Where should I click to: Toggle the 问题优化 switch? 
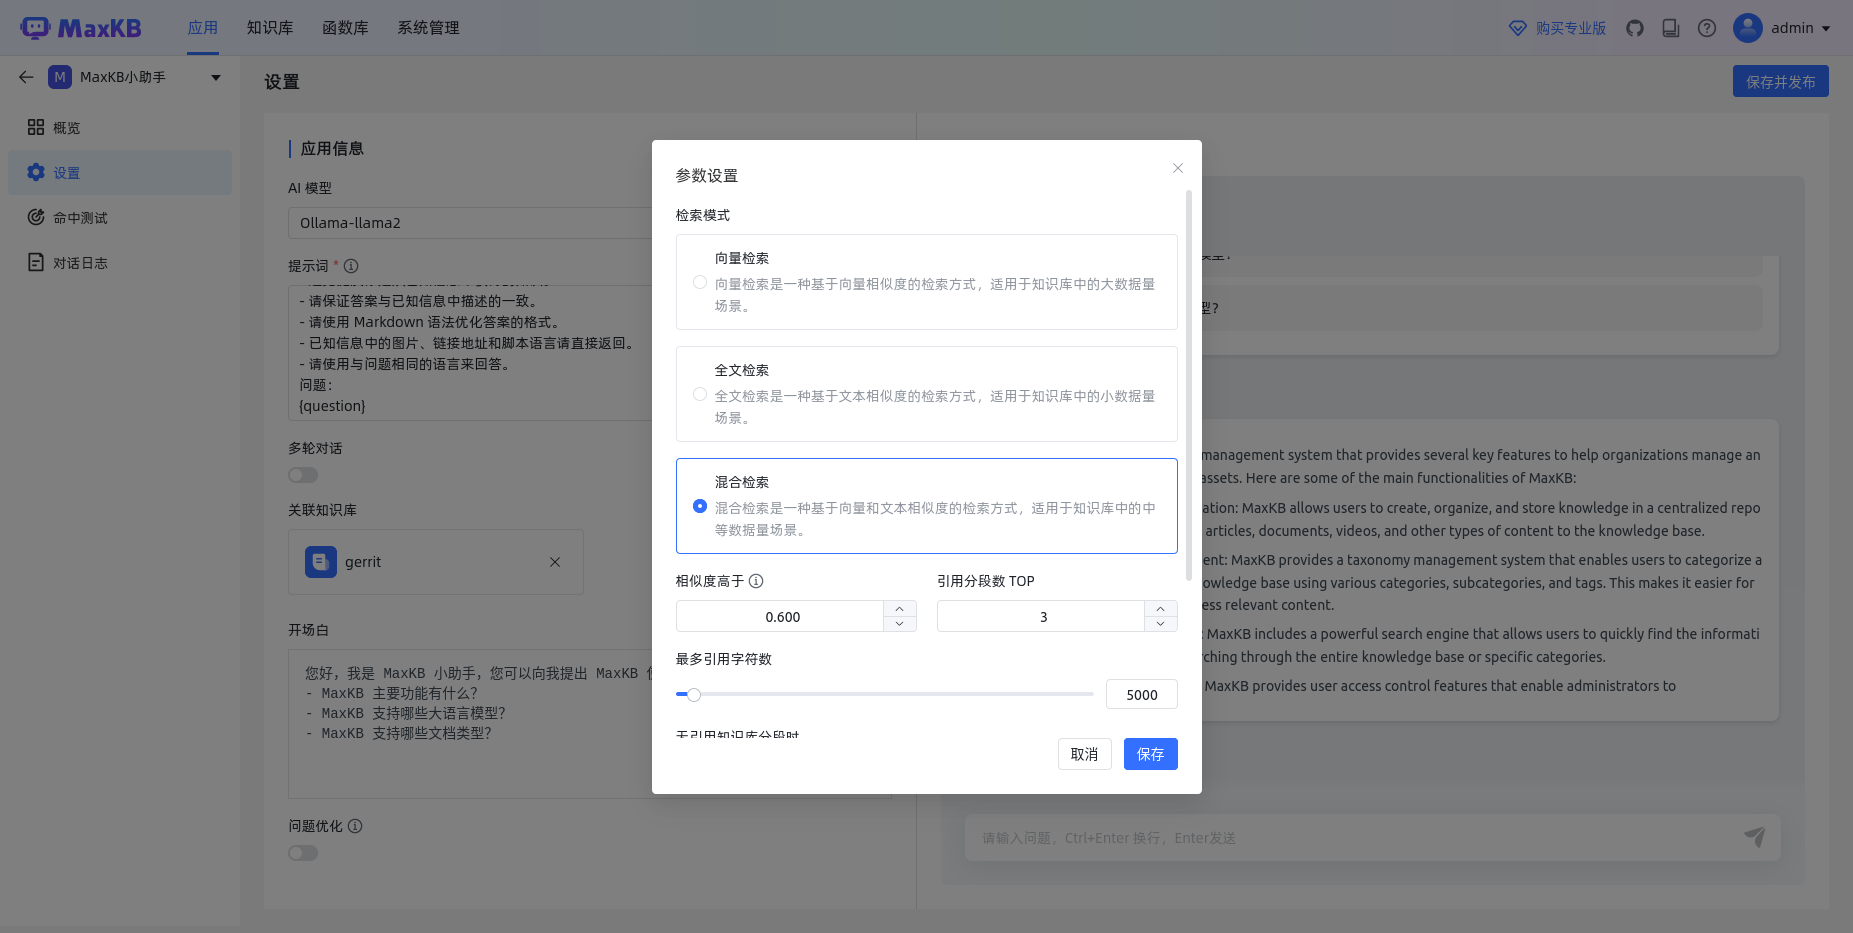tap(303, 853)
